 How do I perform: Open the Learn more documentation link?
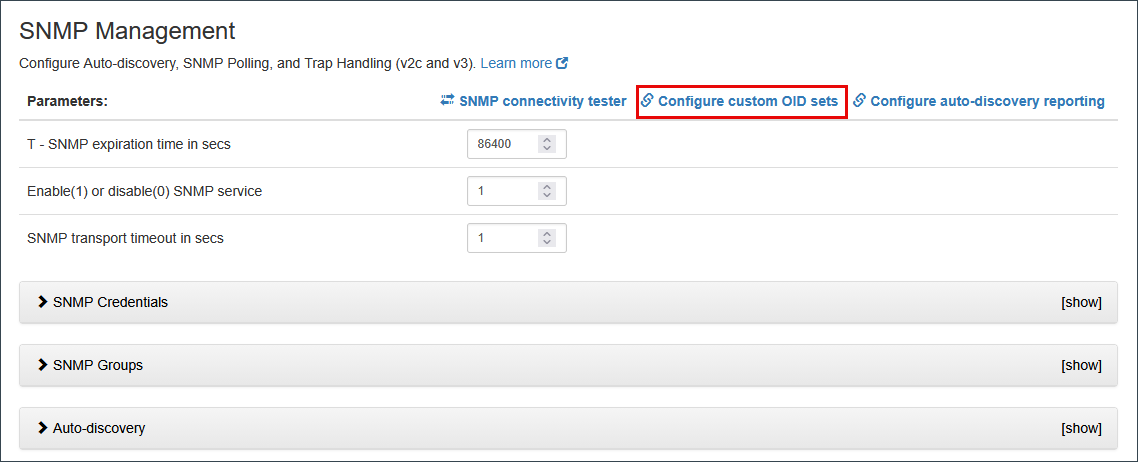pyautogui.click(x=516, y=63)
